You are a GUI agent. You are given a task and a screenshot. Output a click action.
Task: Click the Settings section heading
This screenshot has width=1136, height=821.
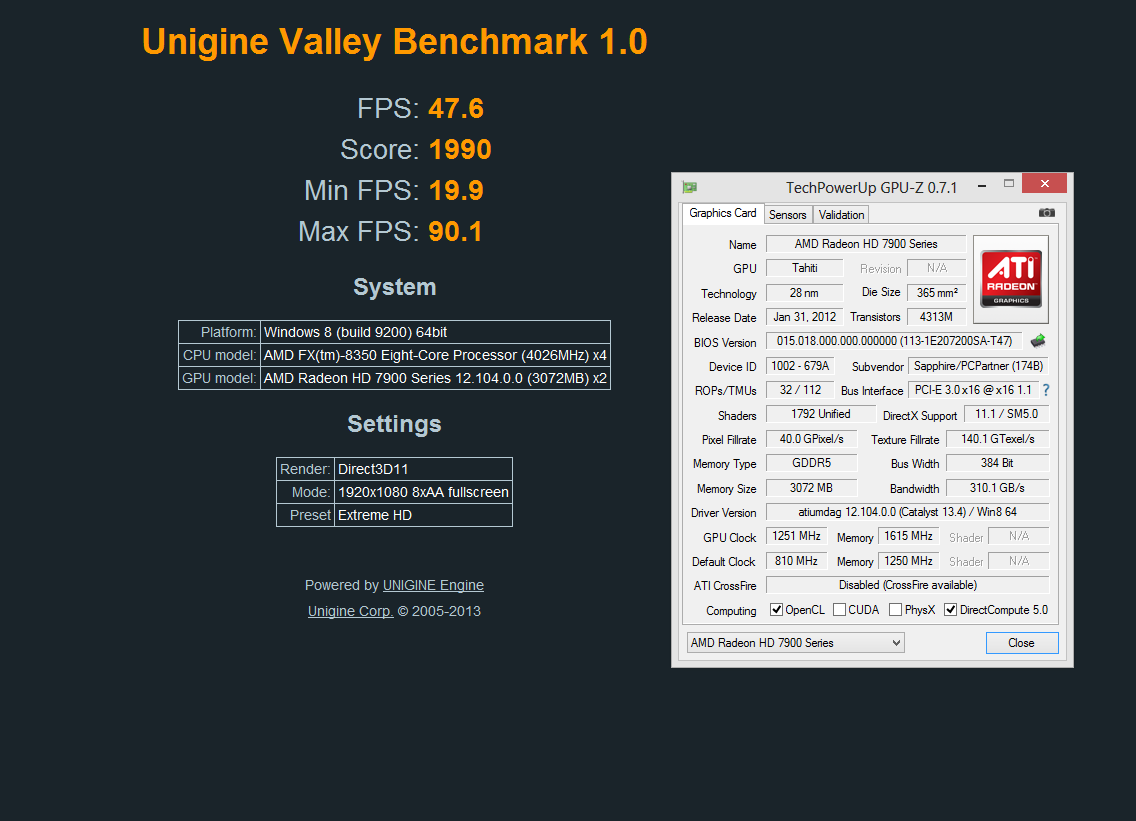[x=394, y=424]
